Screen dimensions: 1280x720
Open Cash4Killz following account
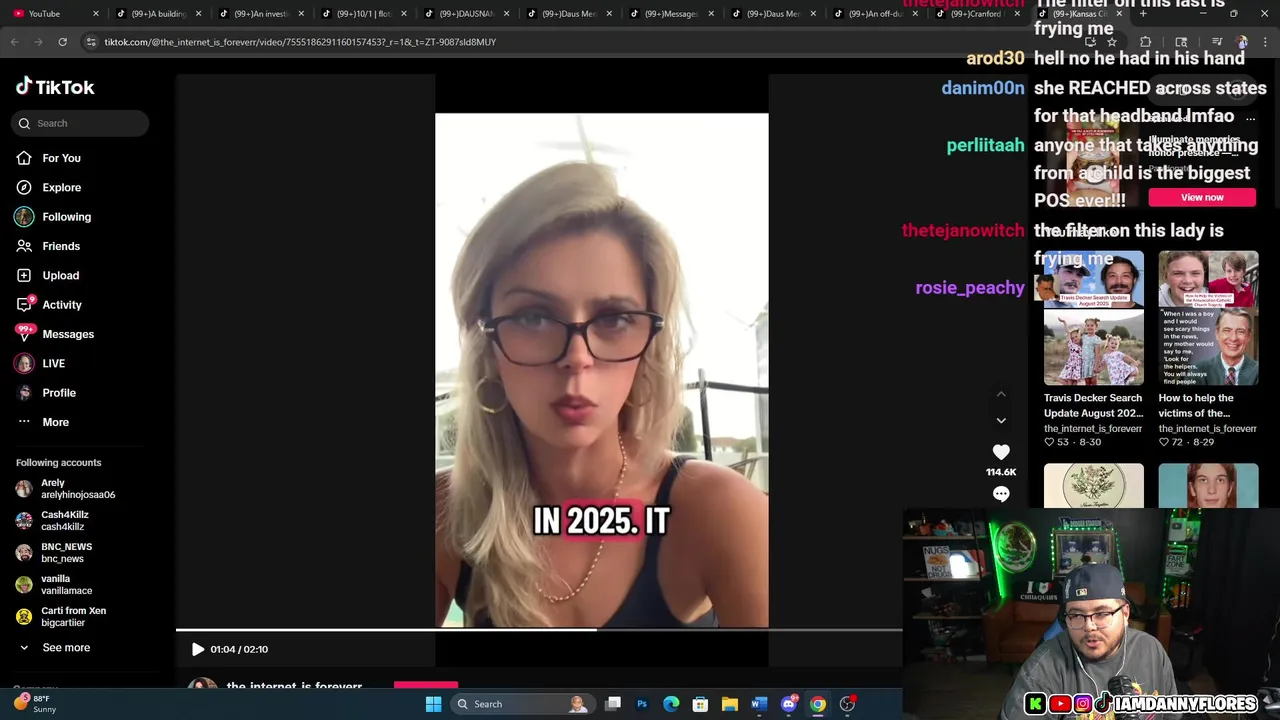[x=52, y=521]
